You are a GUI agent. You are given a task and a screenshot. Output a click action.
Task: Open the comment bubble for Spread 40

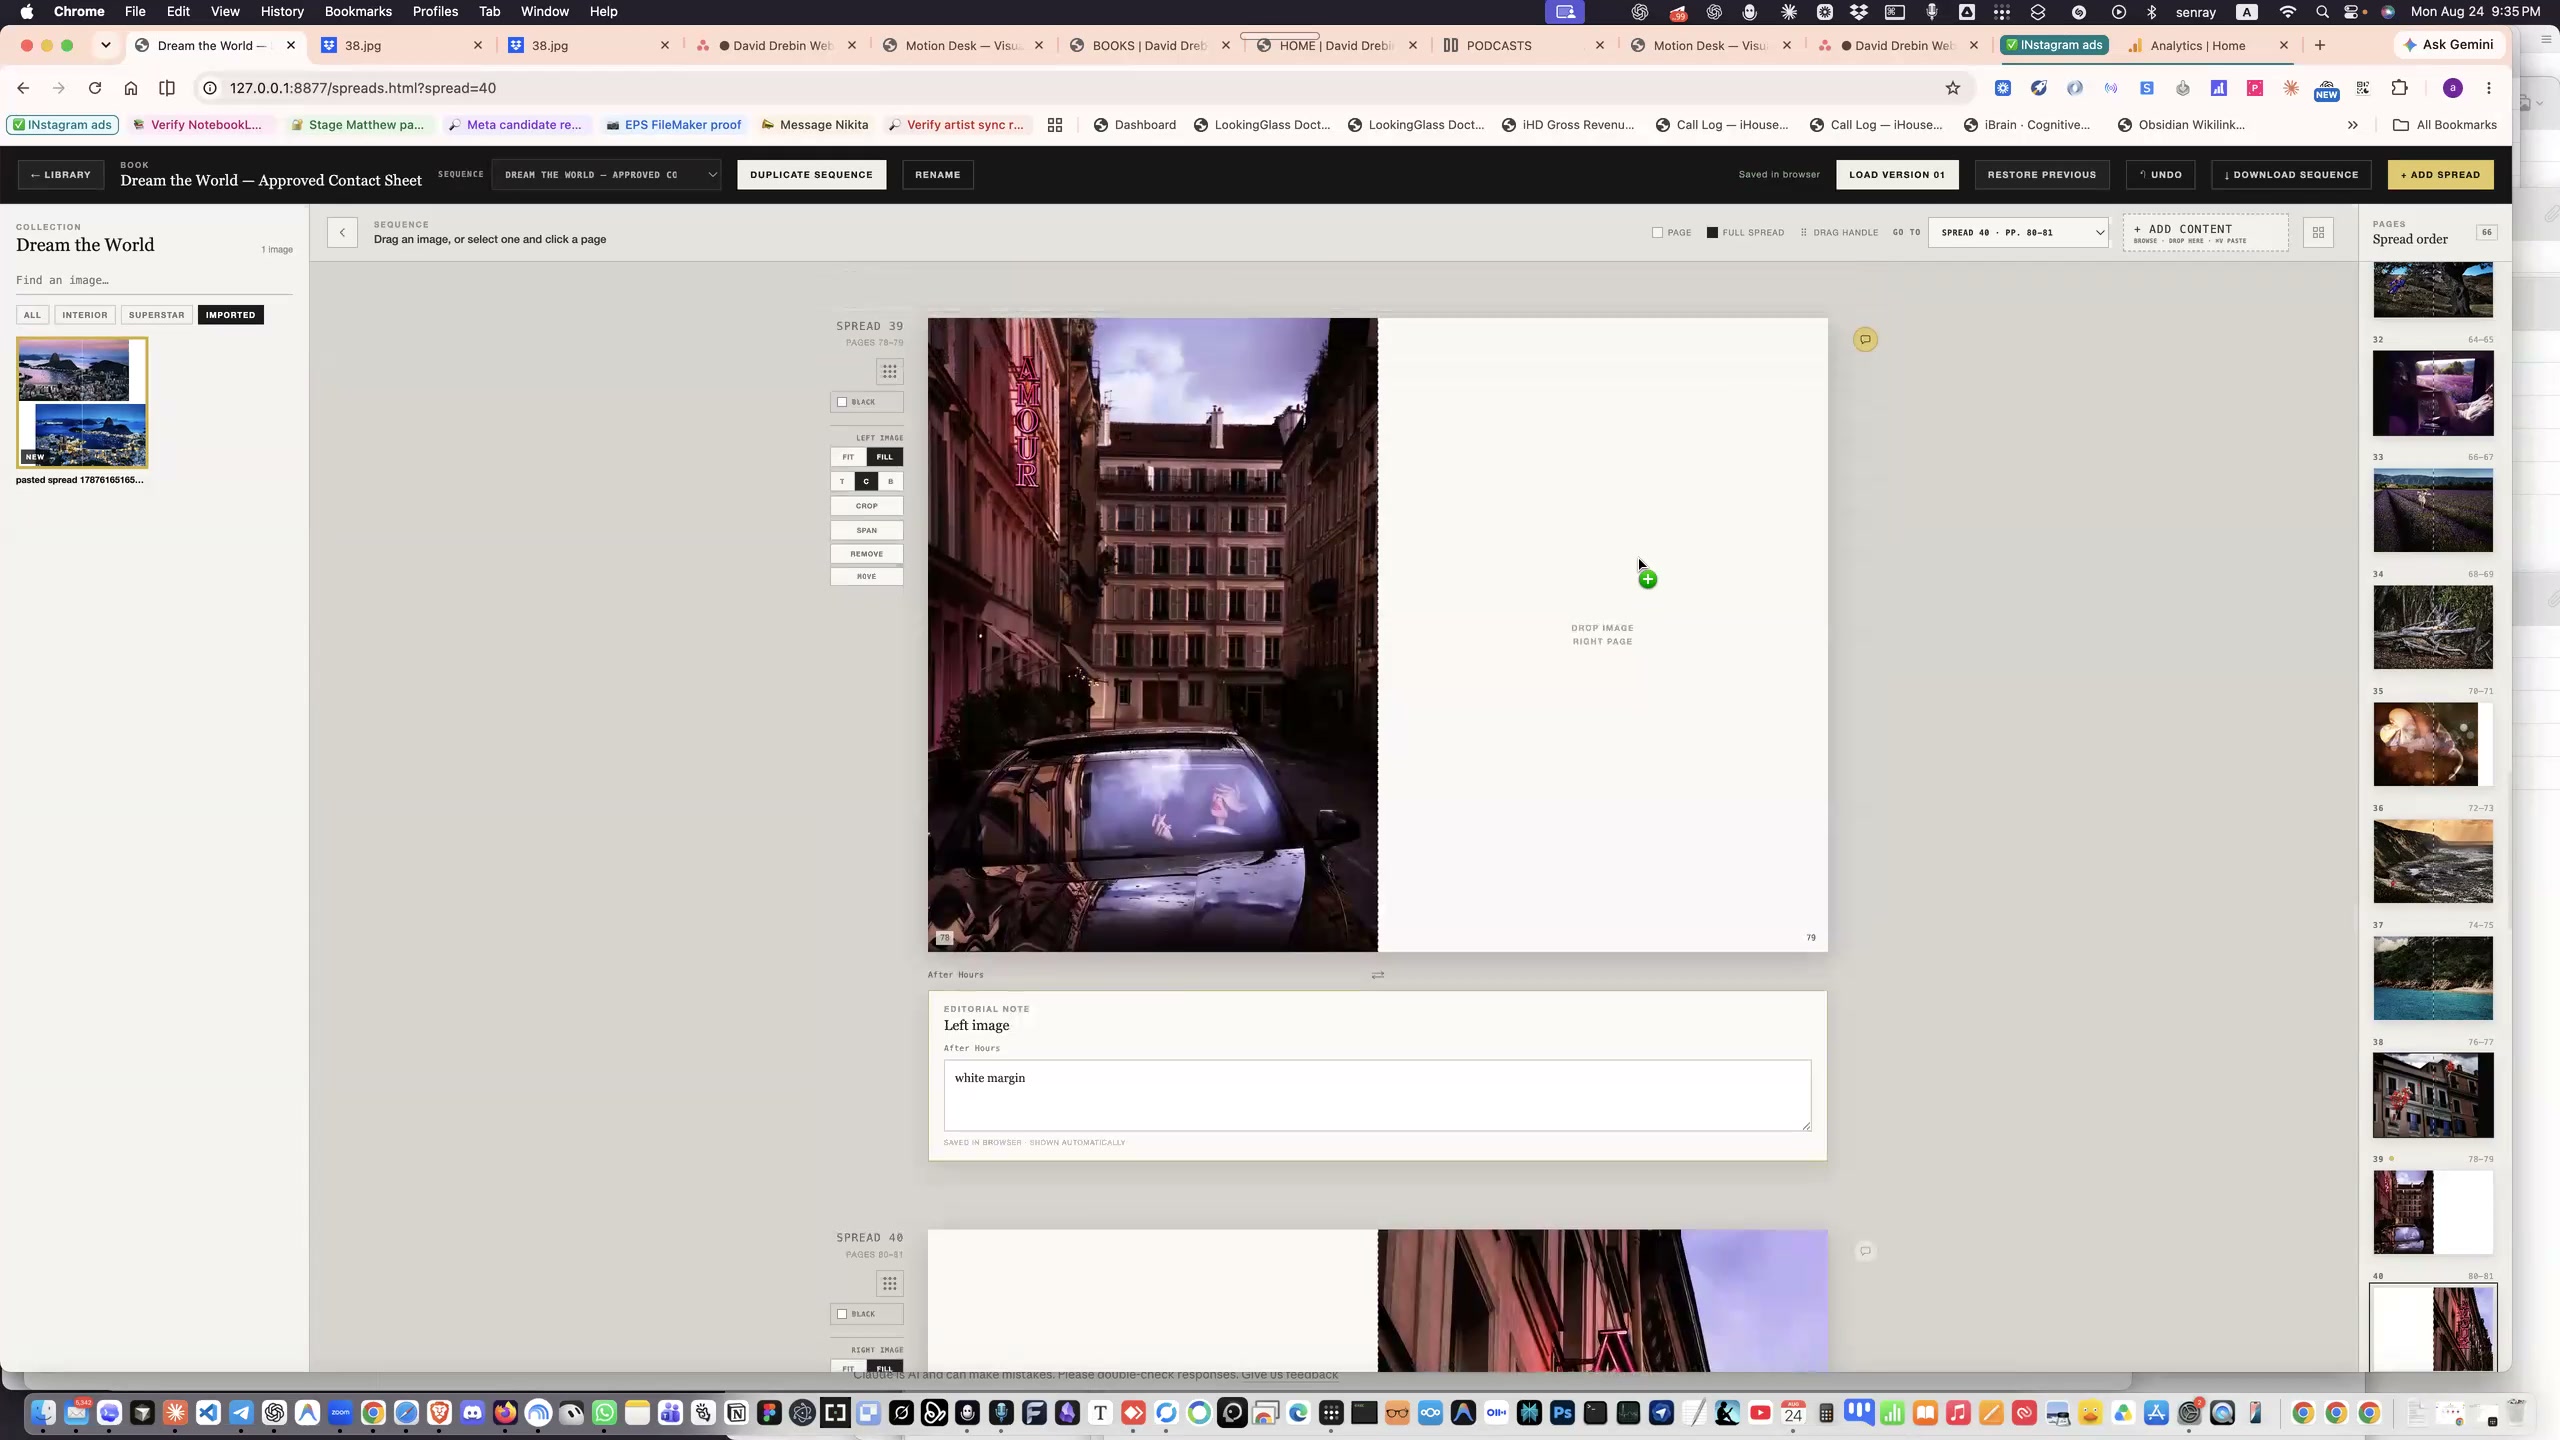click(1865, 1251)
